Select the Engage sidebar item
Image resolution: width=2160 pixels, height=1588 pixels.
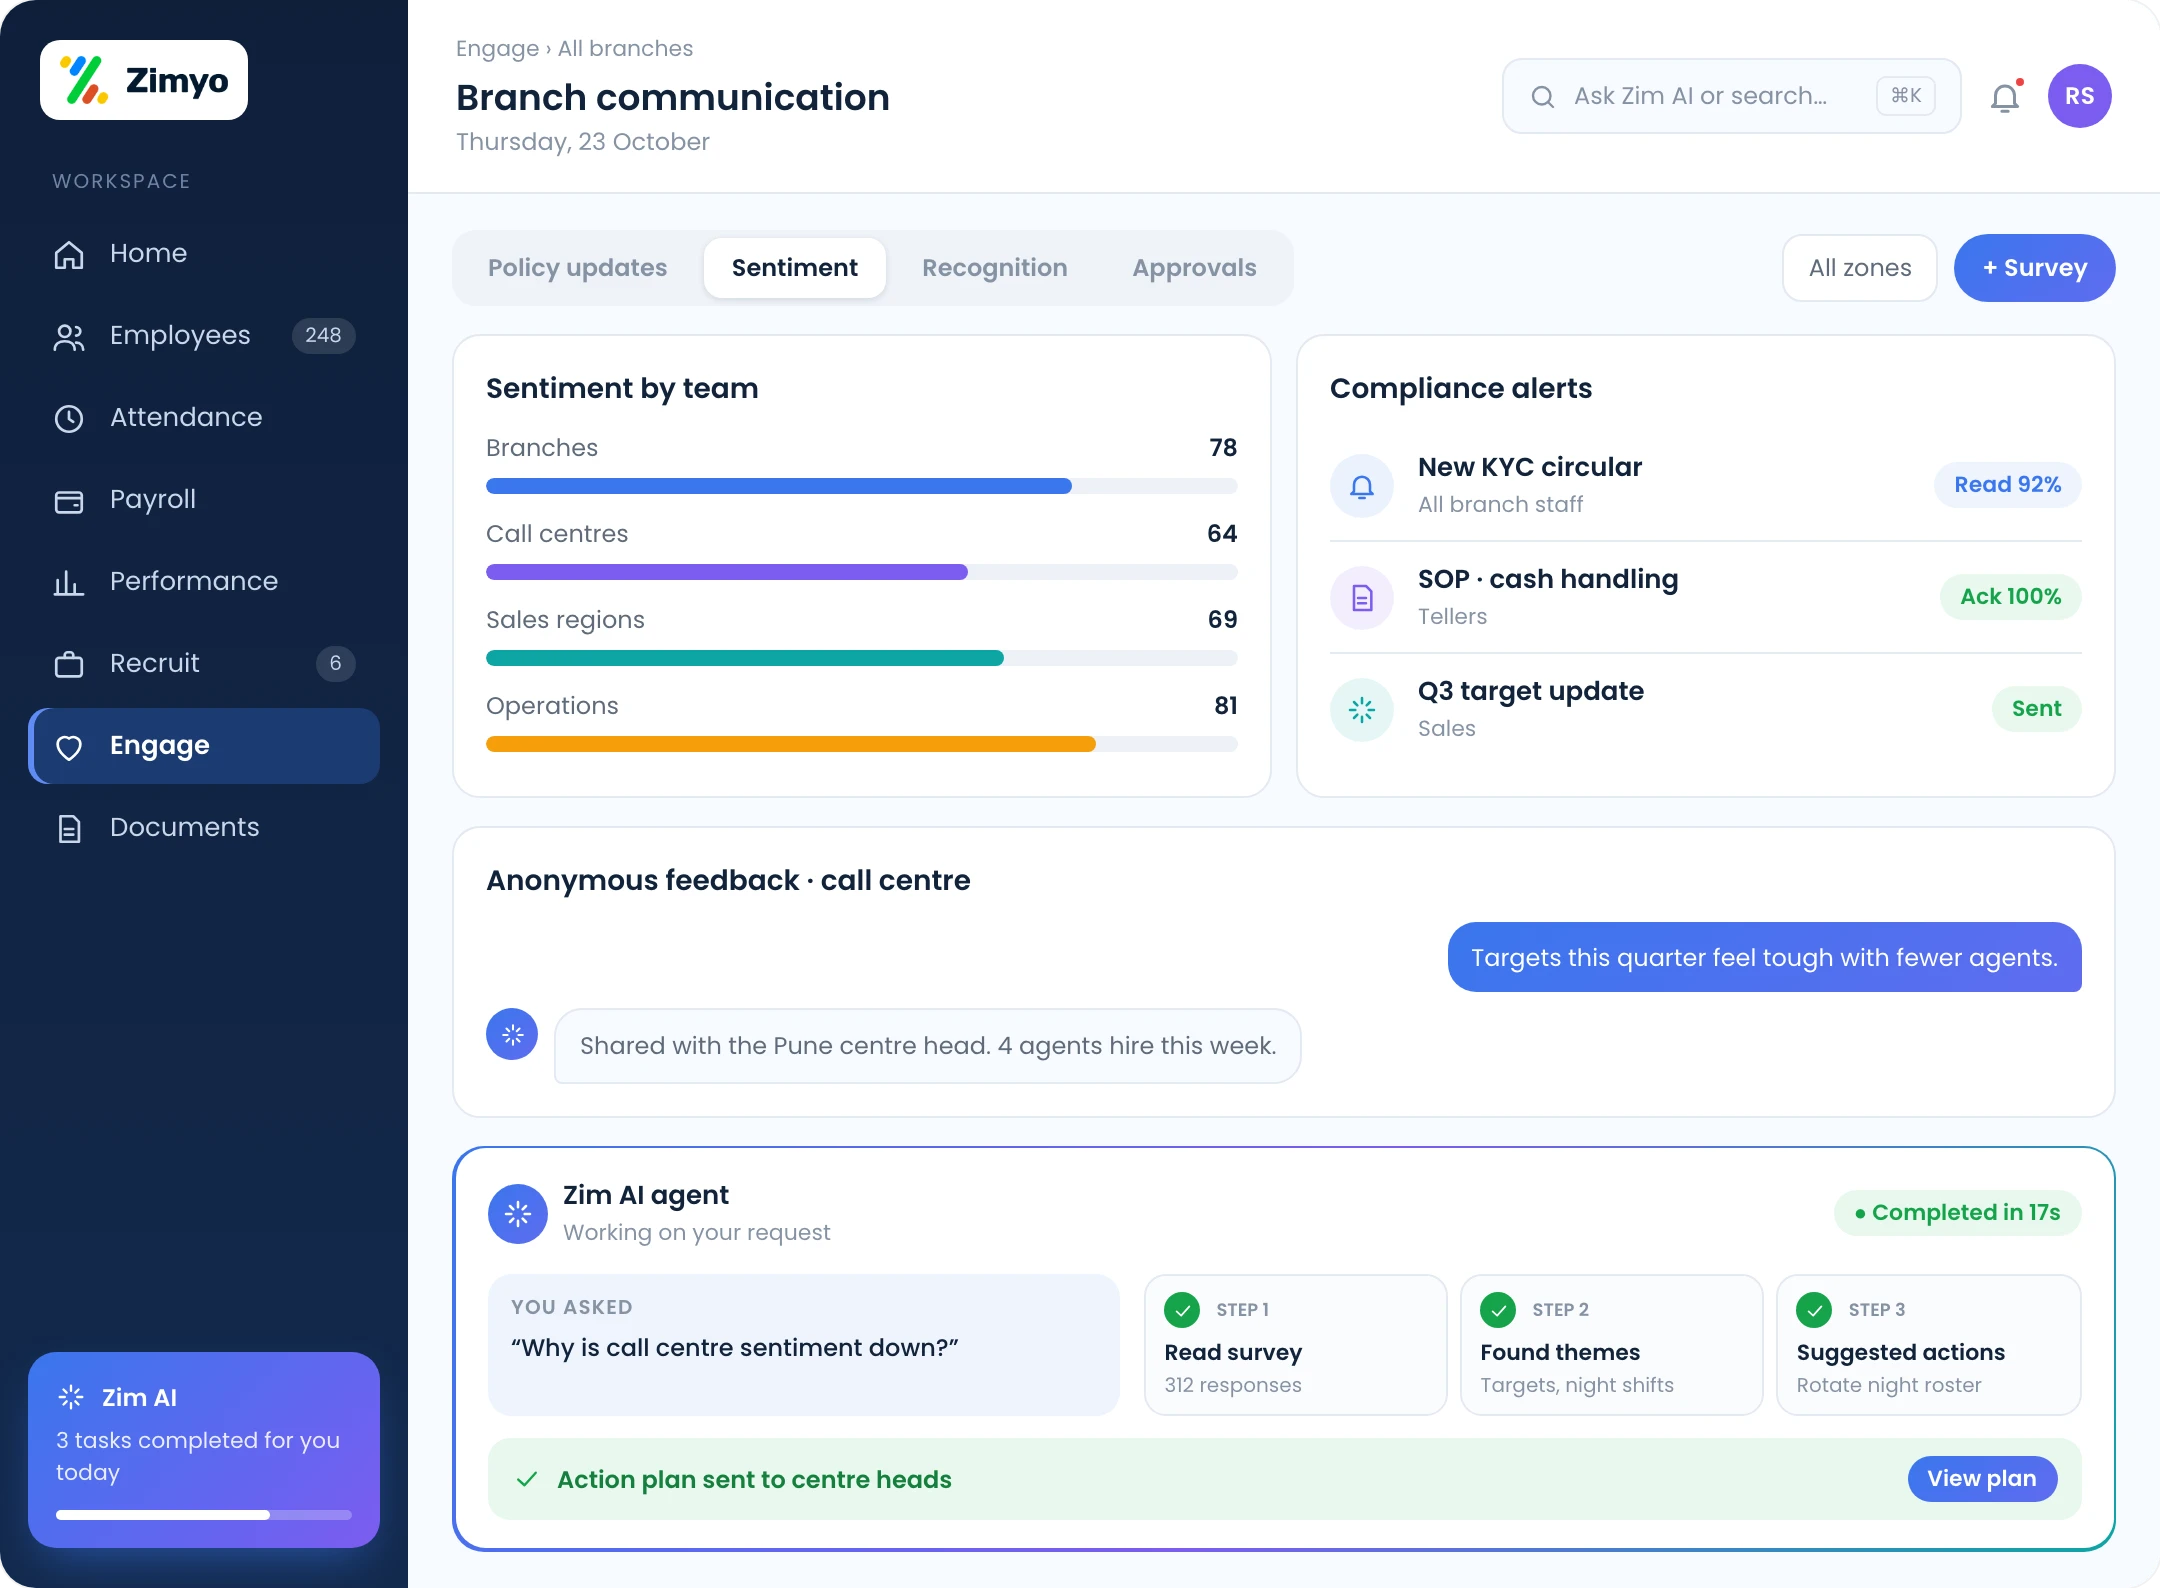[x=204, y=746]
